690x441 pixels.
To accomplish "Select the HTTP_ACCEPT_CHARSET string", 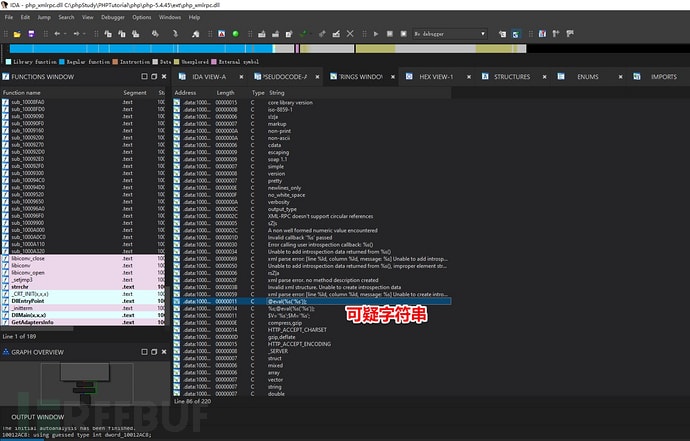I will (x=312, y=330).
